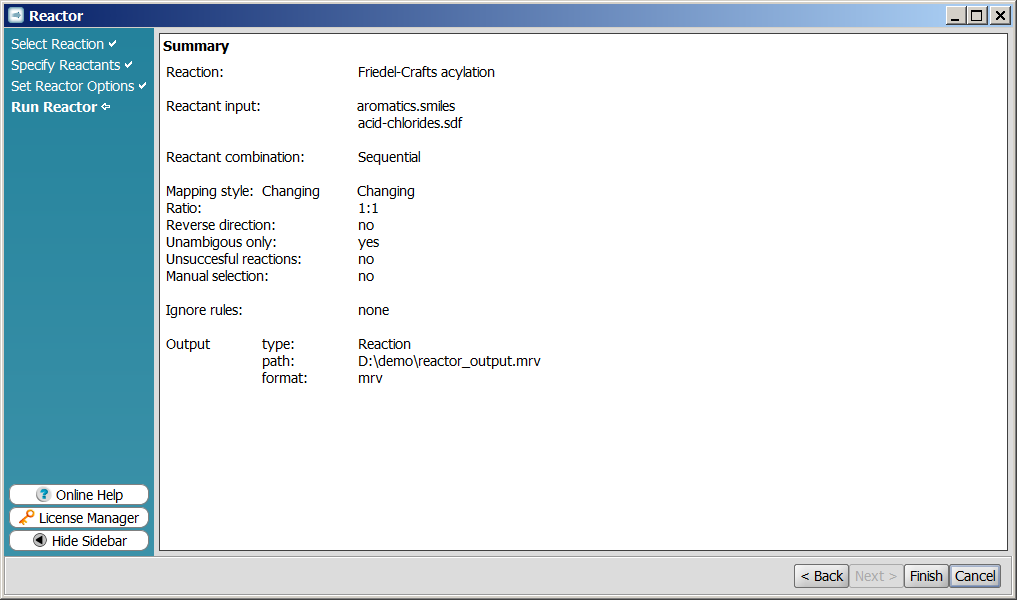Click the aromatics.smiles reactant input entry
Image resolution: width=1017 pixels, height=600 pixels.
(406, 106)
